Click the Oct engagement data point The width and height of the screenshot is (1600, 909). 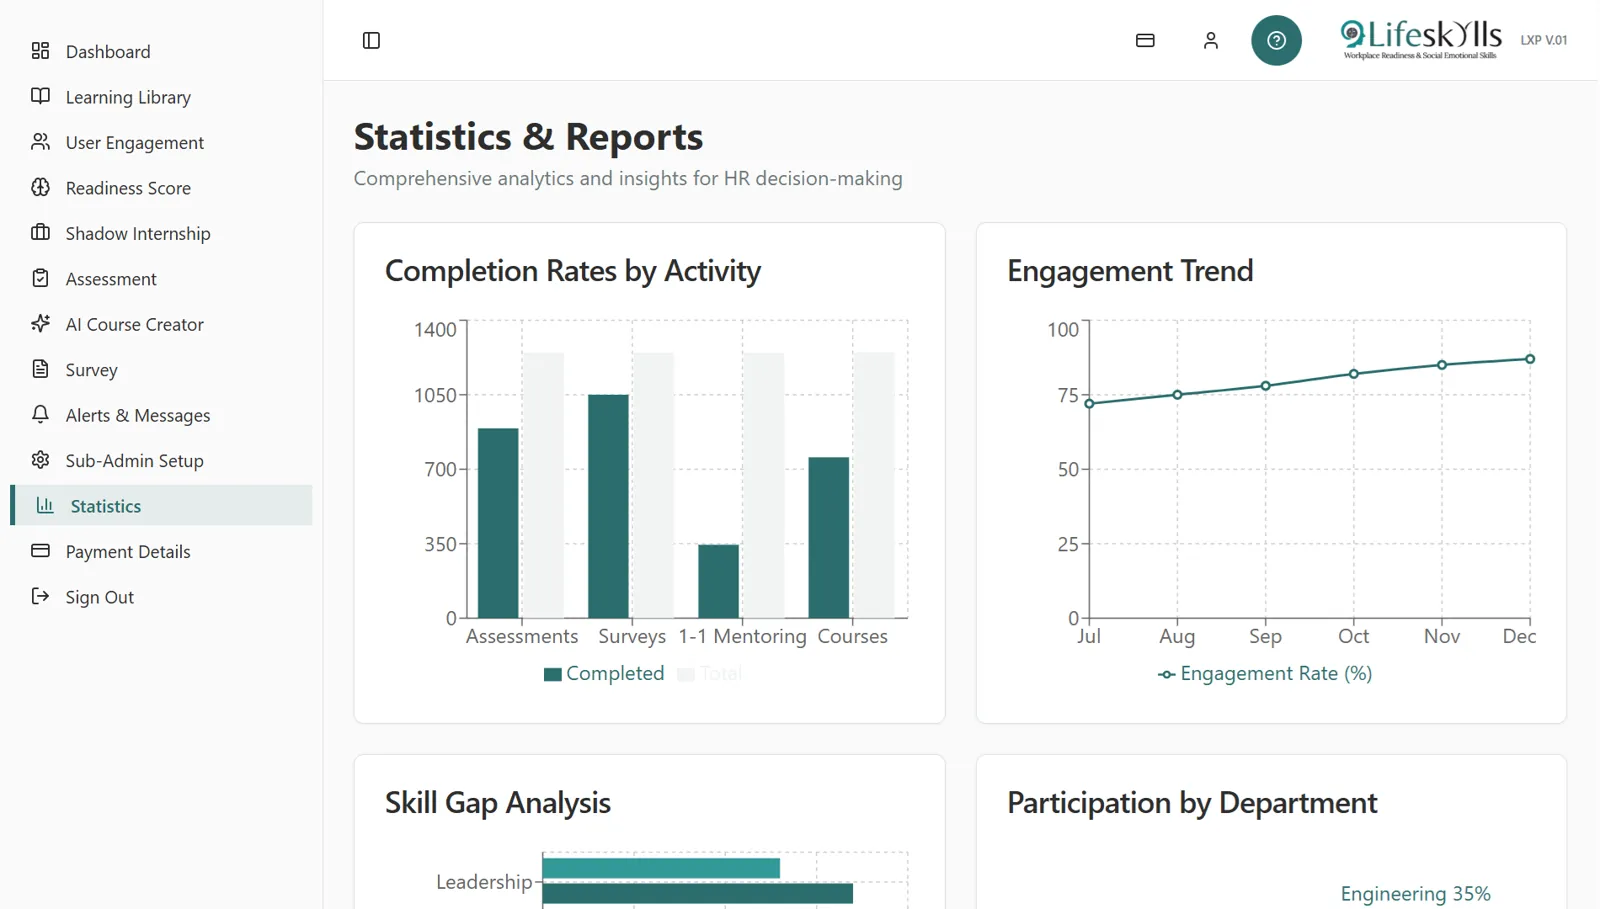tap(1354, 374)
